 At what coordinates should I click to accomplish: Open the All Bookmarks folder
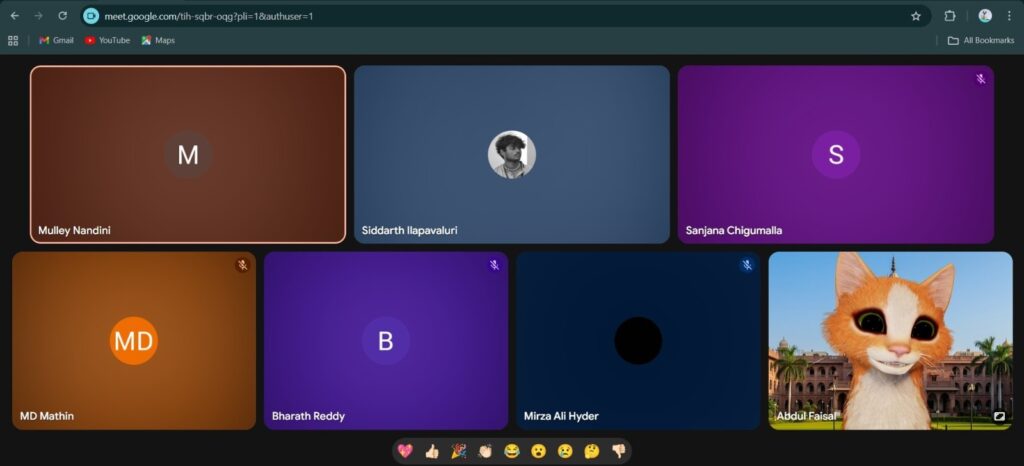coord(981,40)
